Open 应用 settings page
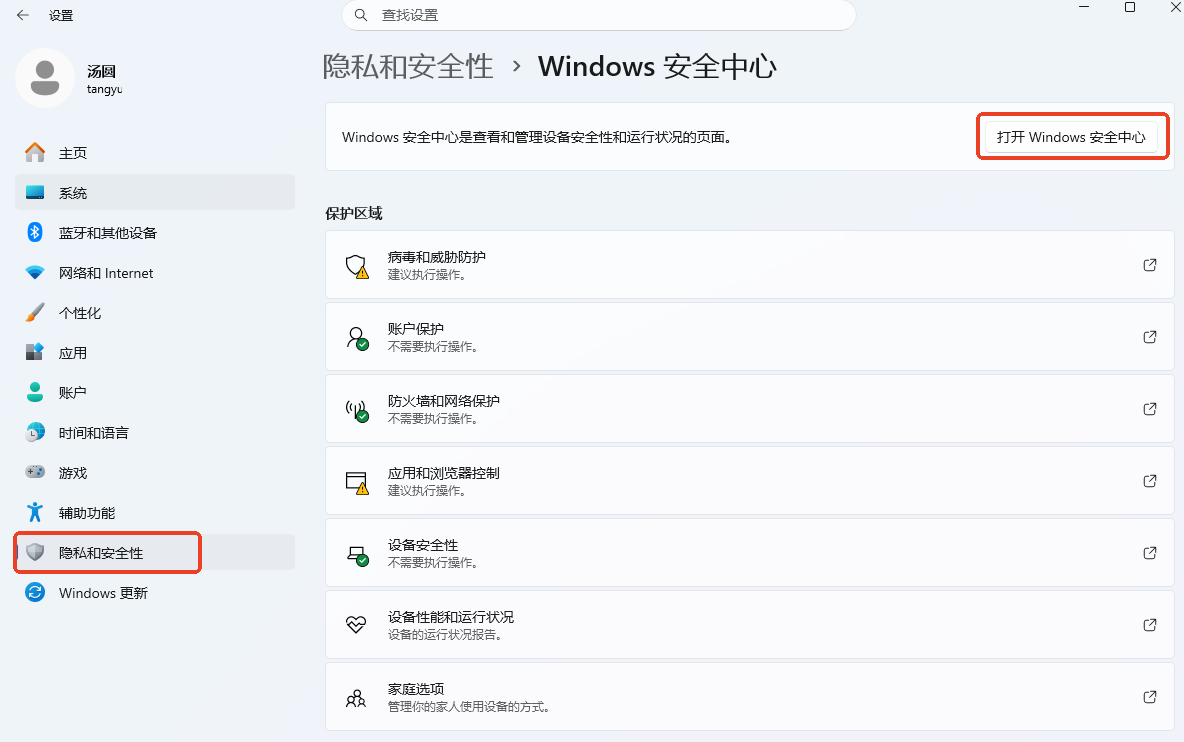This screenshot has width=1184, height=742. coord(155,353)
